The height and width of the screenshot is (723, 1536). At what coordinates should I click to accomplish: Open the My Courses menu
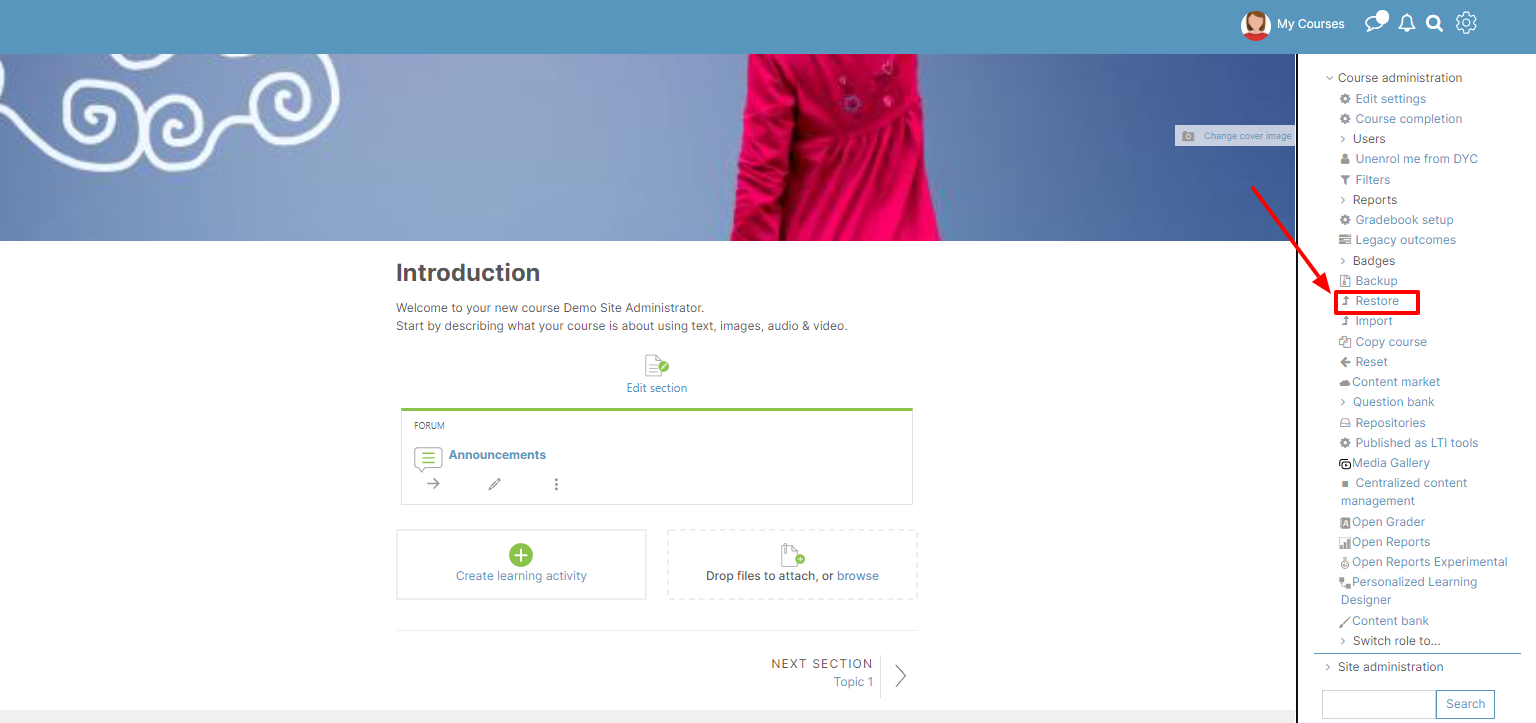(x=1310, y=24)
